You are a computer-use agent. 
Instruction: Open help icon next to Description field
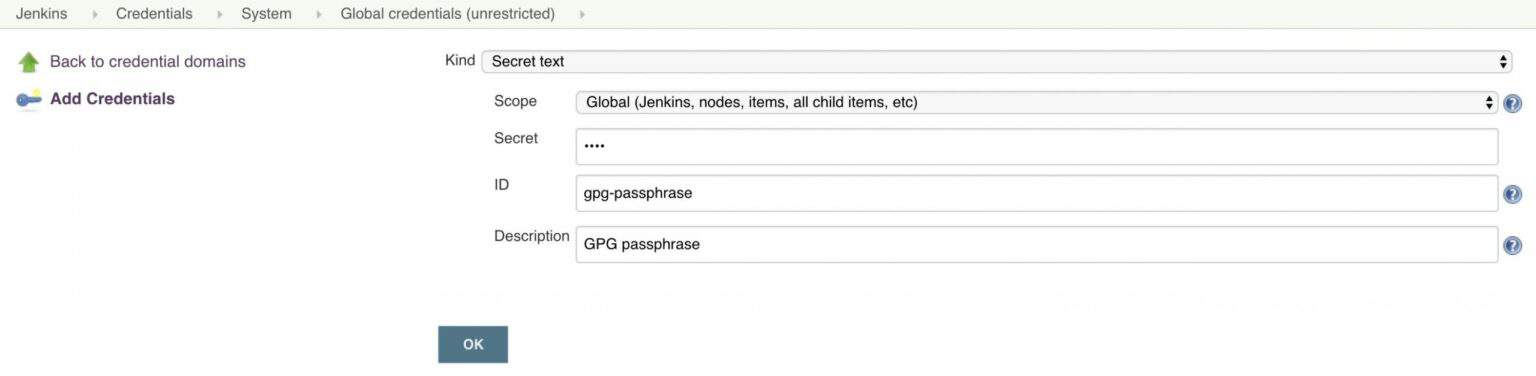point(1513,245)
